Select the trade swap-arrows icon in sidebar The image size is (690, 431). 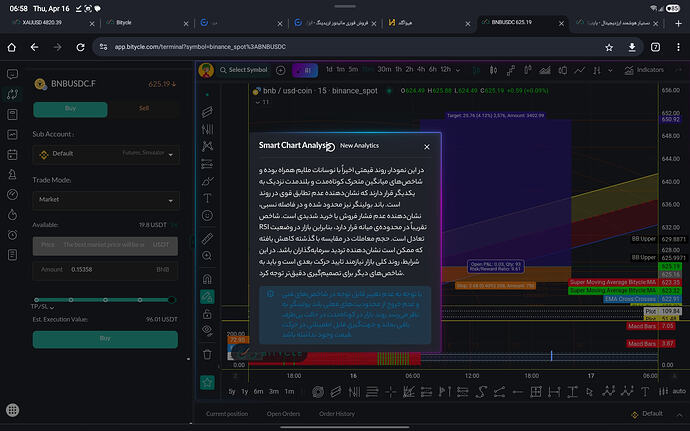coord(12,94)
